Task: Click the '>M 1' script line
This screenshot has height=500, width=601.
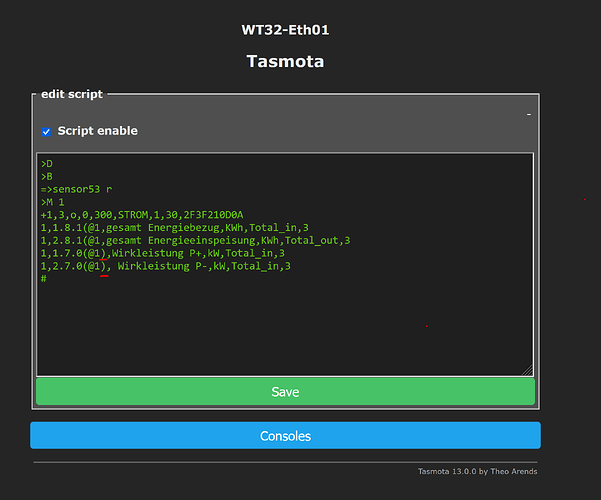Action: coord(53,202)
